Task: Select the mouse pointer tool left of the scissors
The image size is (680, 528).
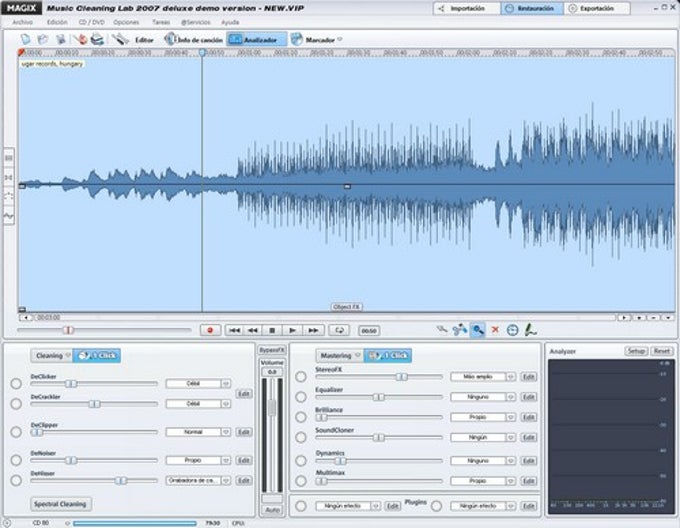Action: pyautogui.click(x=442, y=329)
